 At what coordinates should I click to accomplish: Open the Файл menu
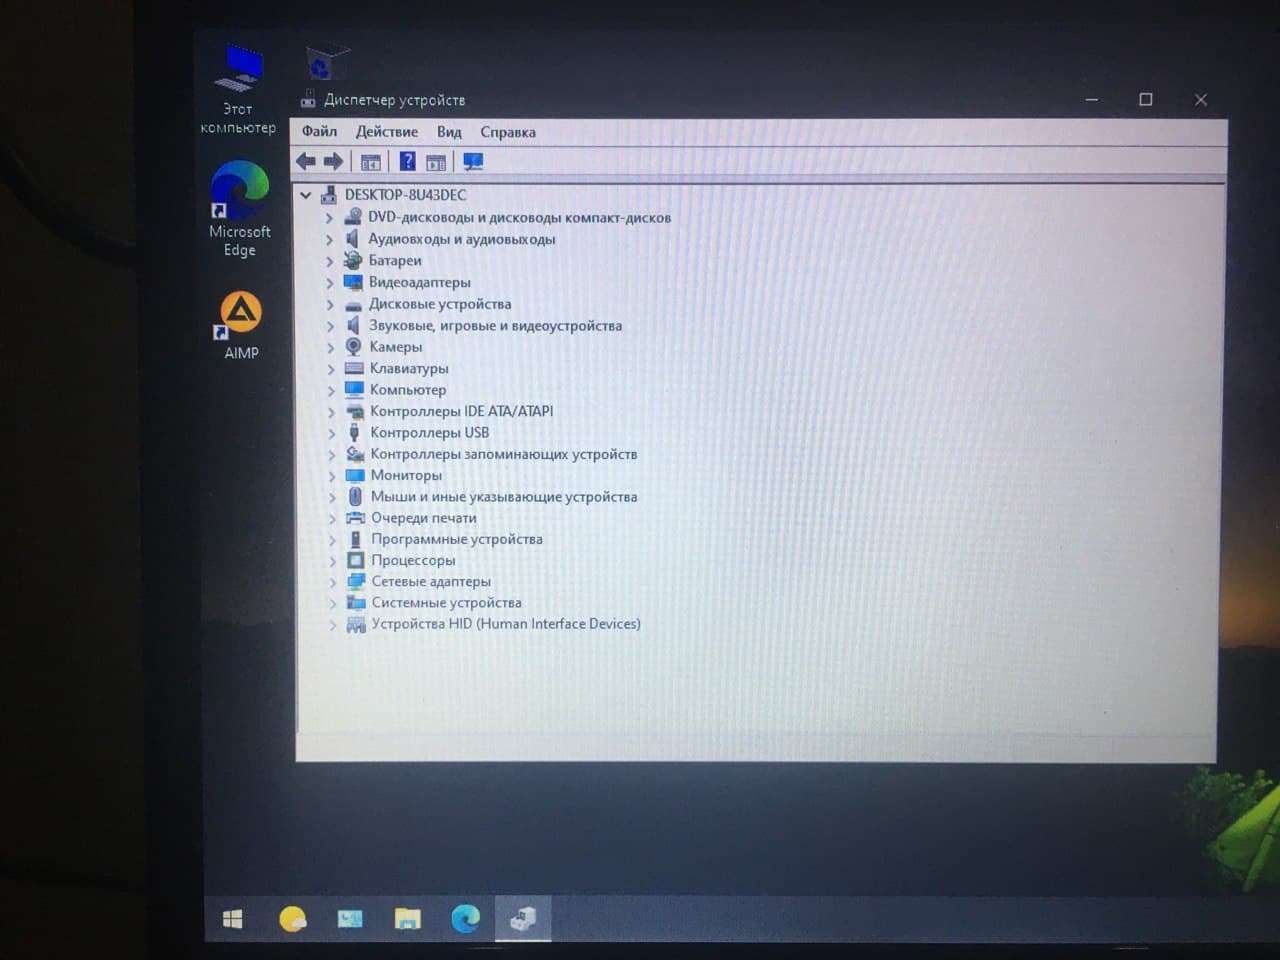pos(319,131)
